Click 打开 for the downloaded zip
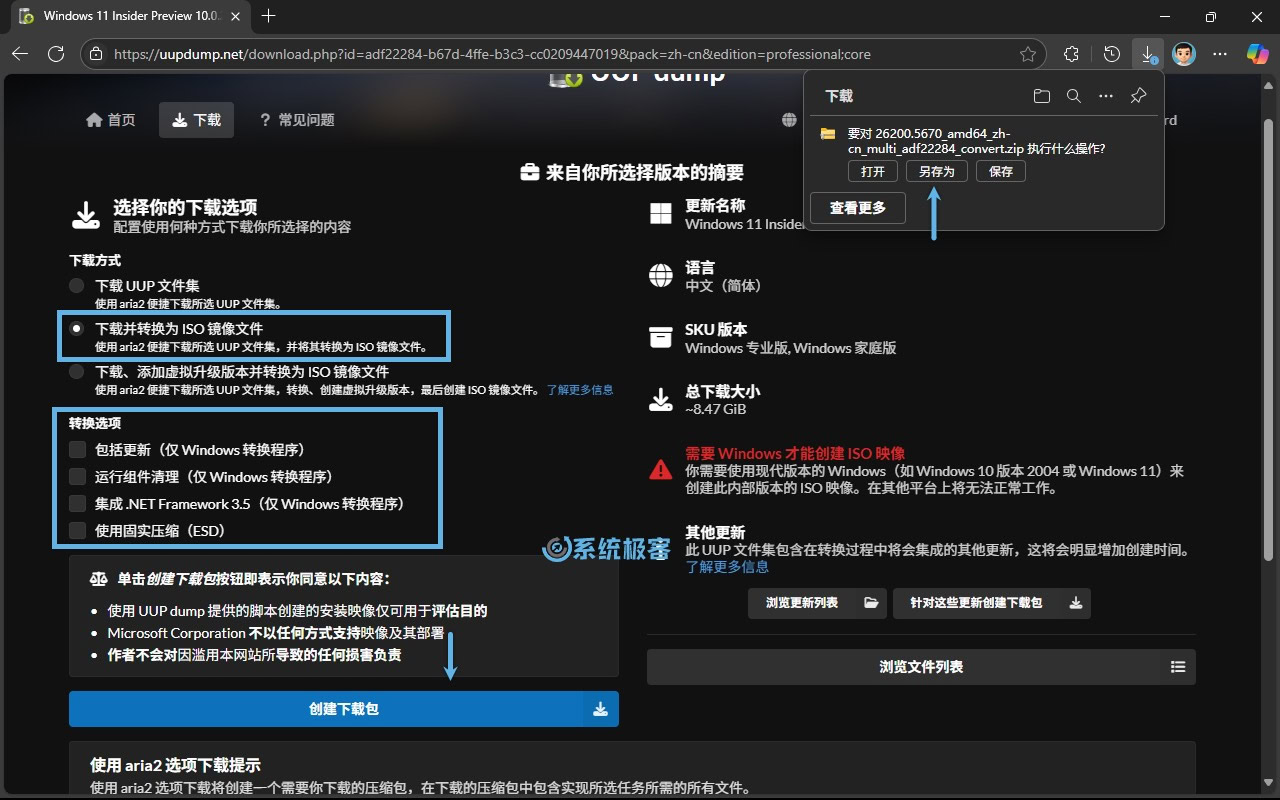 point(873,172)
